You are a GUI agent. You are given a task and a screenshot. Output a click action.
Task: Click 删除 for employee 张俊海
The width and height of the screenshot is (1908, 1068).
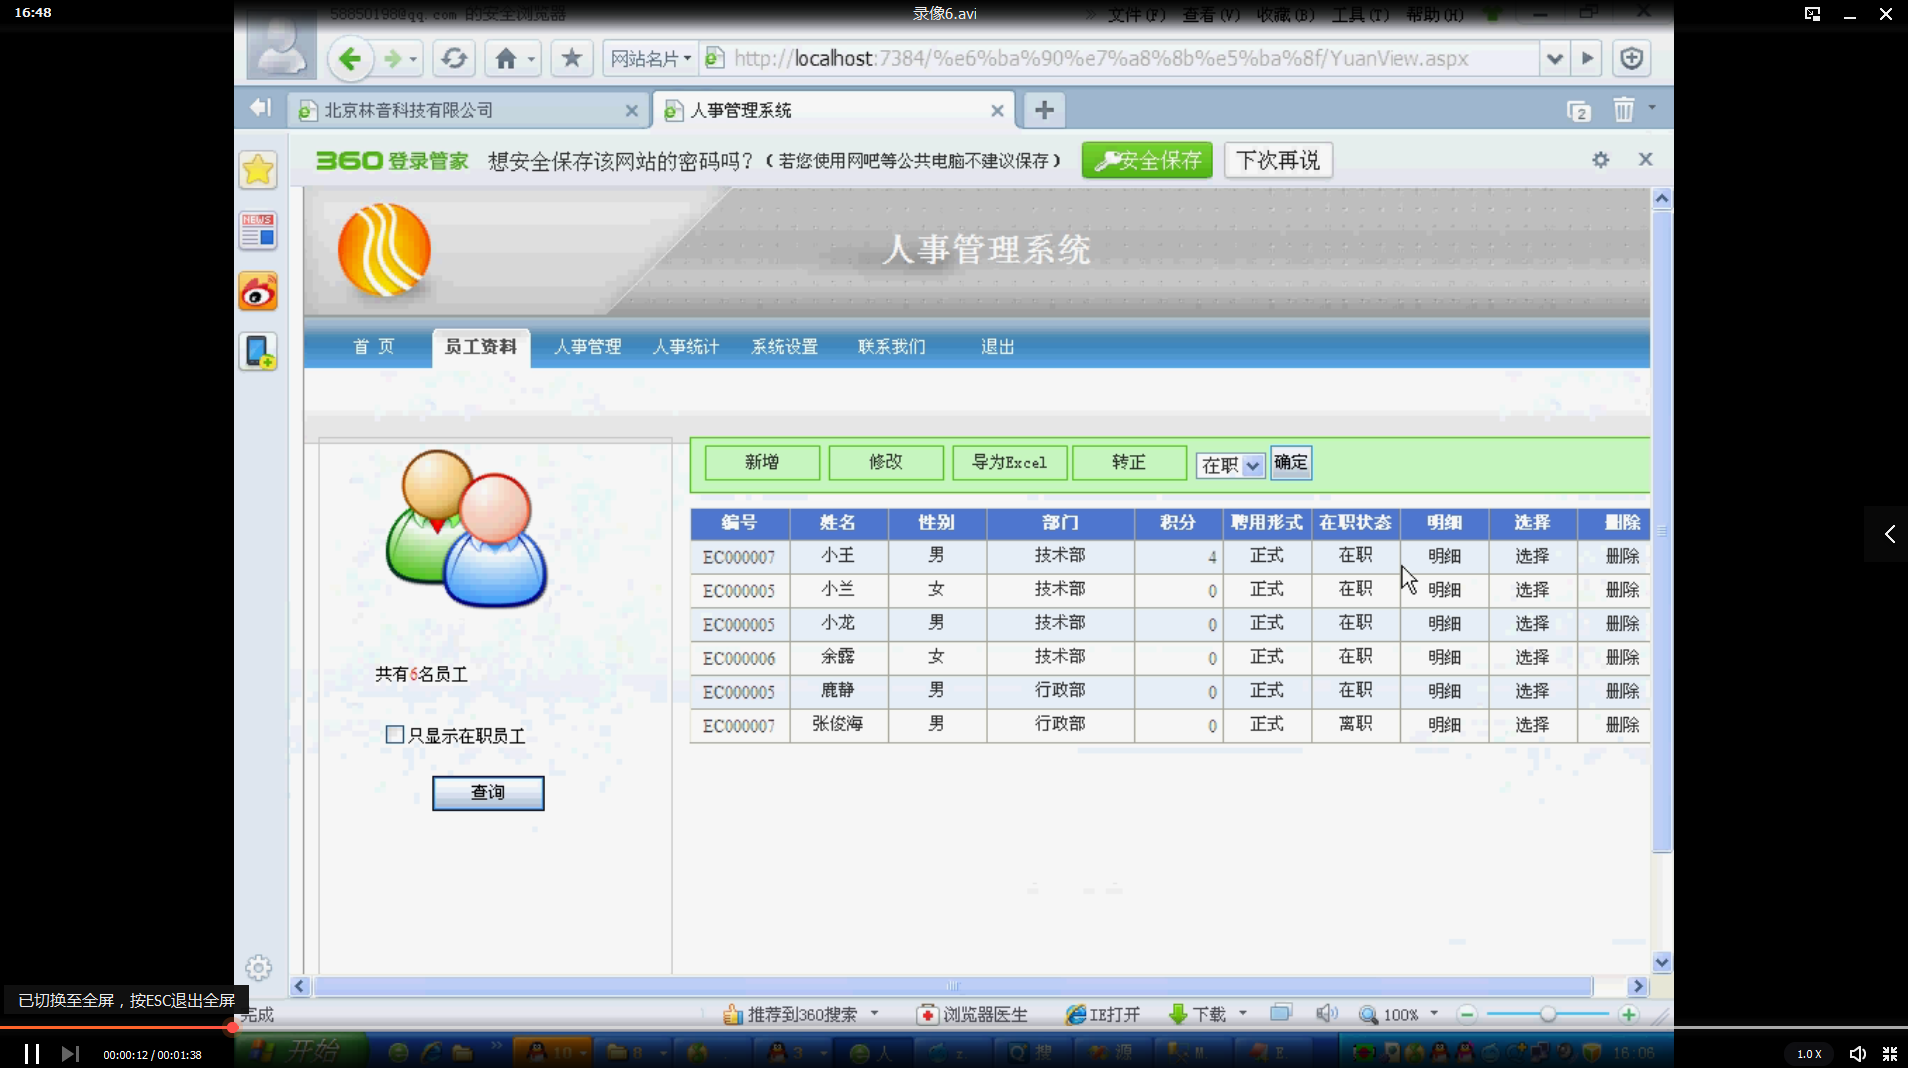1623,725
